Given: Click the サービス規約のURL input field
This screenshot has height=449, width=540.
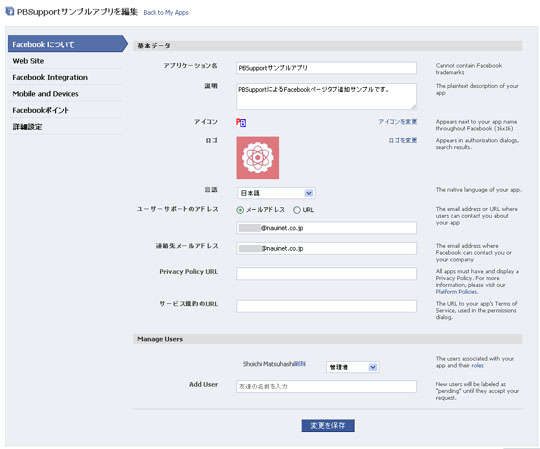Looking at the screenshot, I should coord(326,306).
